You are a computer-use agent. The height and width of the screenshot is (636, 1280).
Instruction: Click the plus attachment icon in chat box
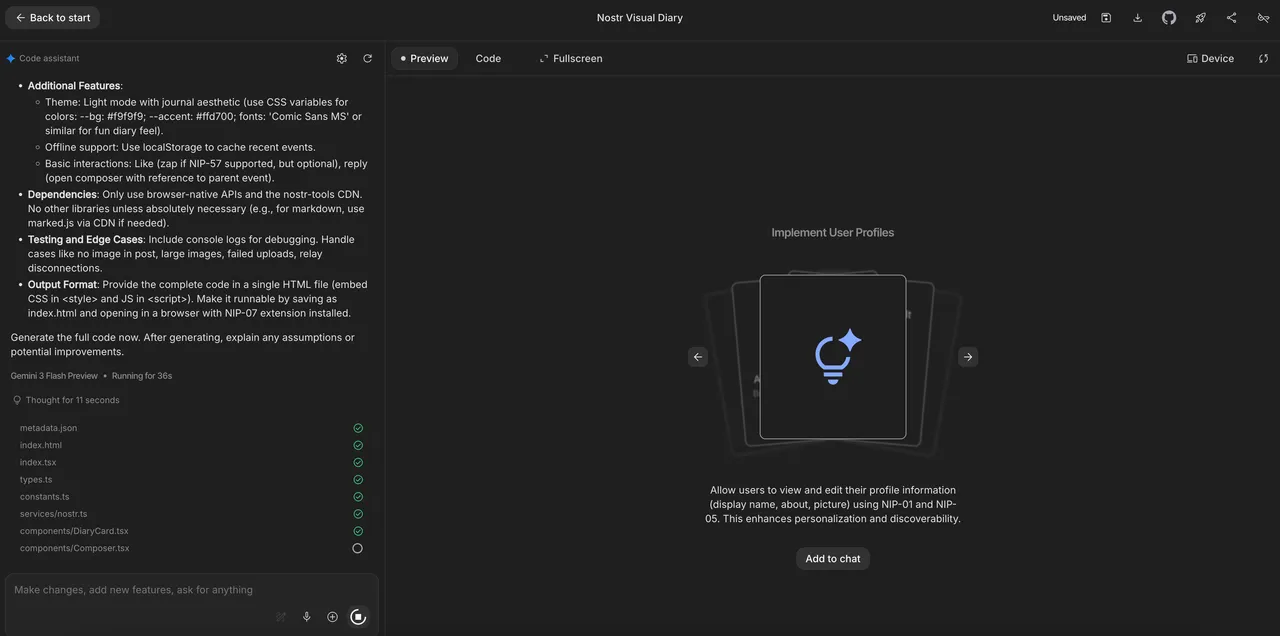[332, 617]
